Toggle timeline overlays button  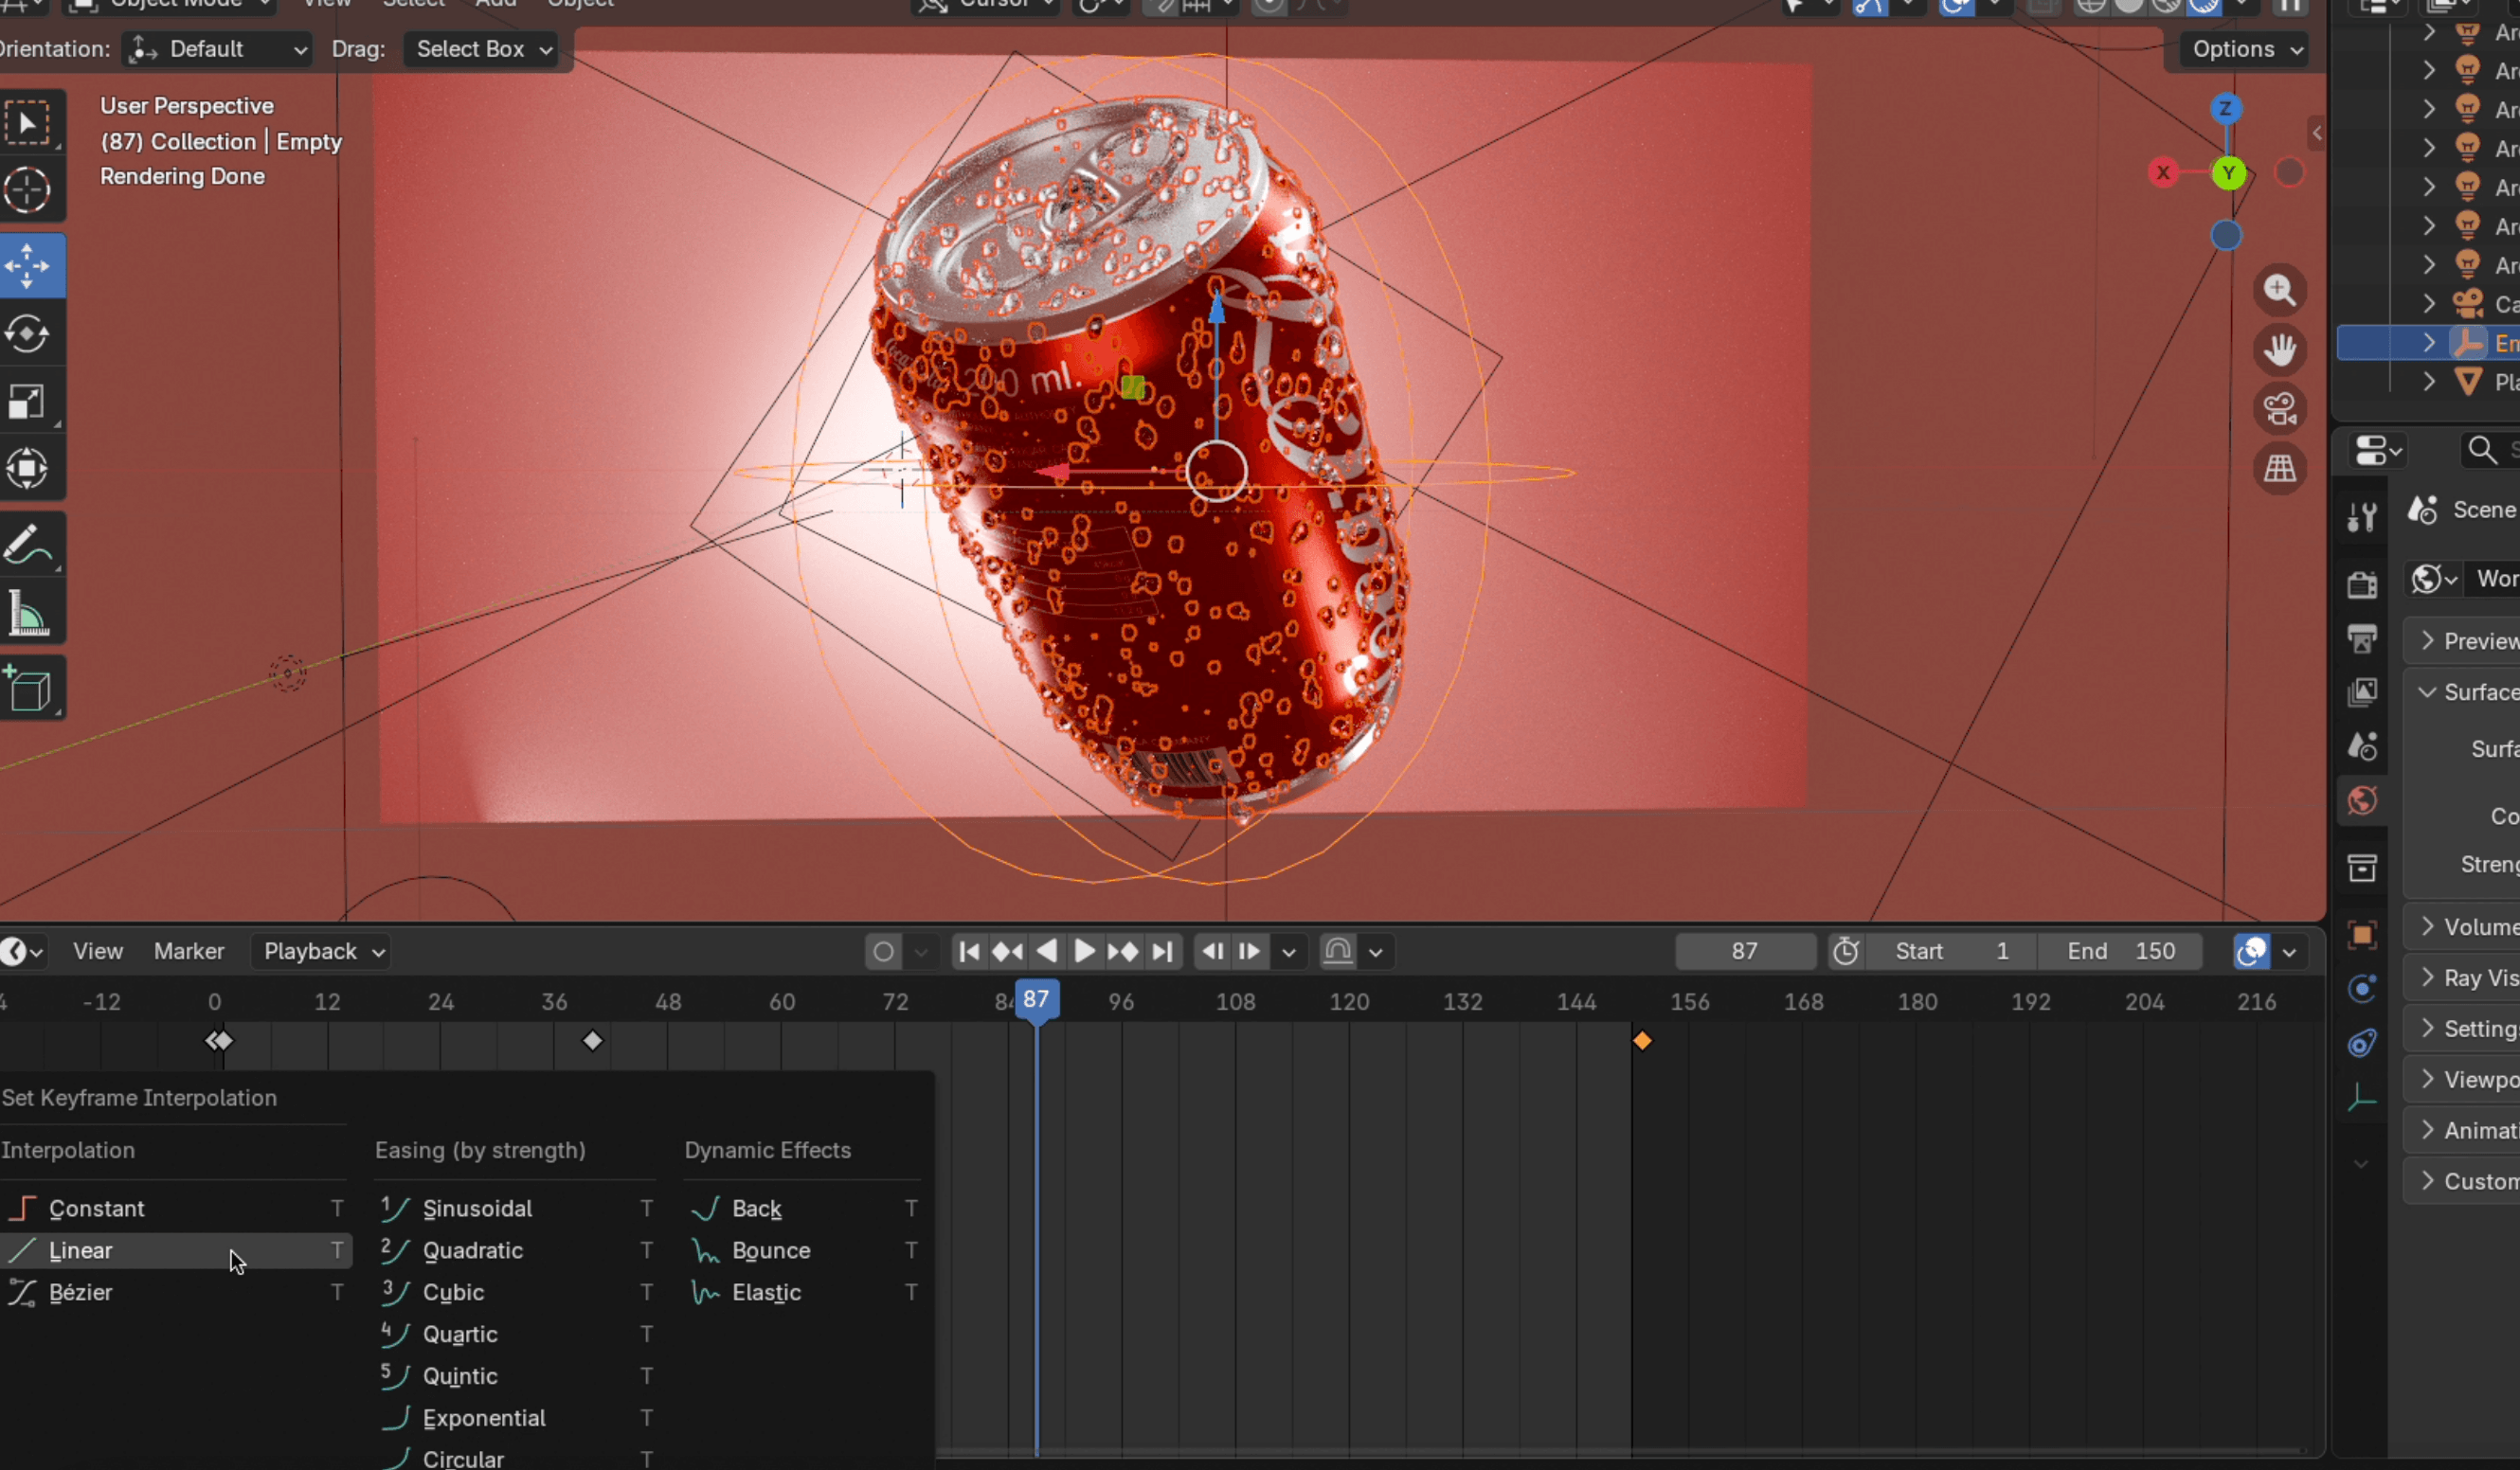(x=2251, y=951)
